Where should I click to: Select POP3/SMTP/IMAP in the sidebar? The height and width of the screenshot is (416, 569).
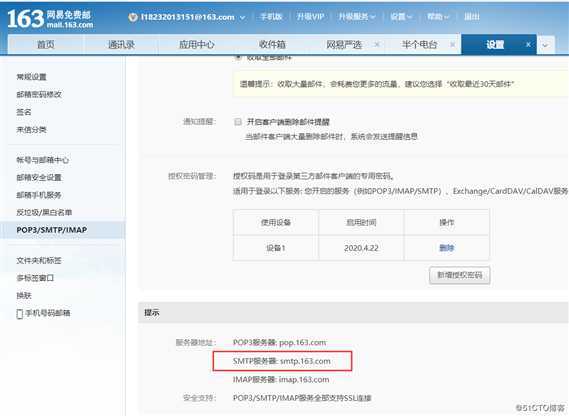[62, 230]
